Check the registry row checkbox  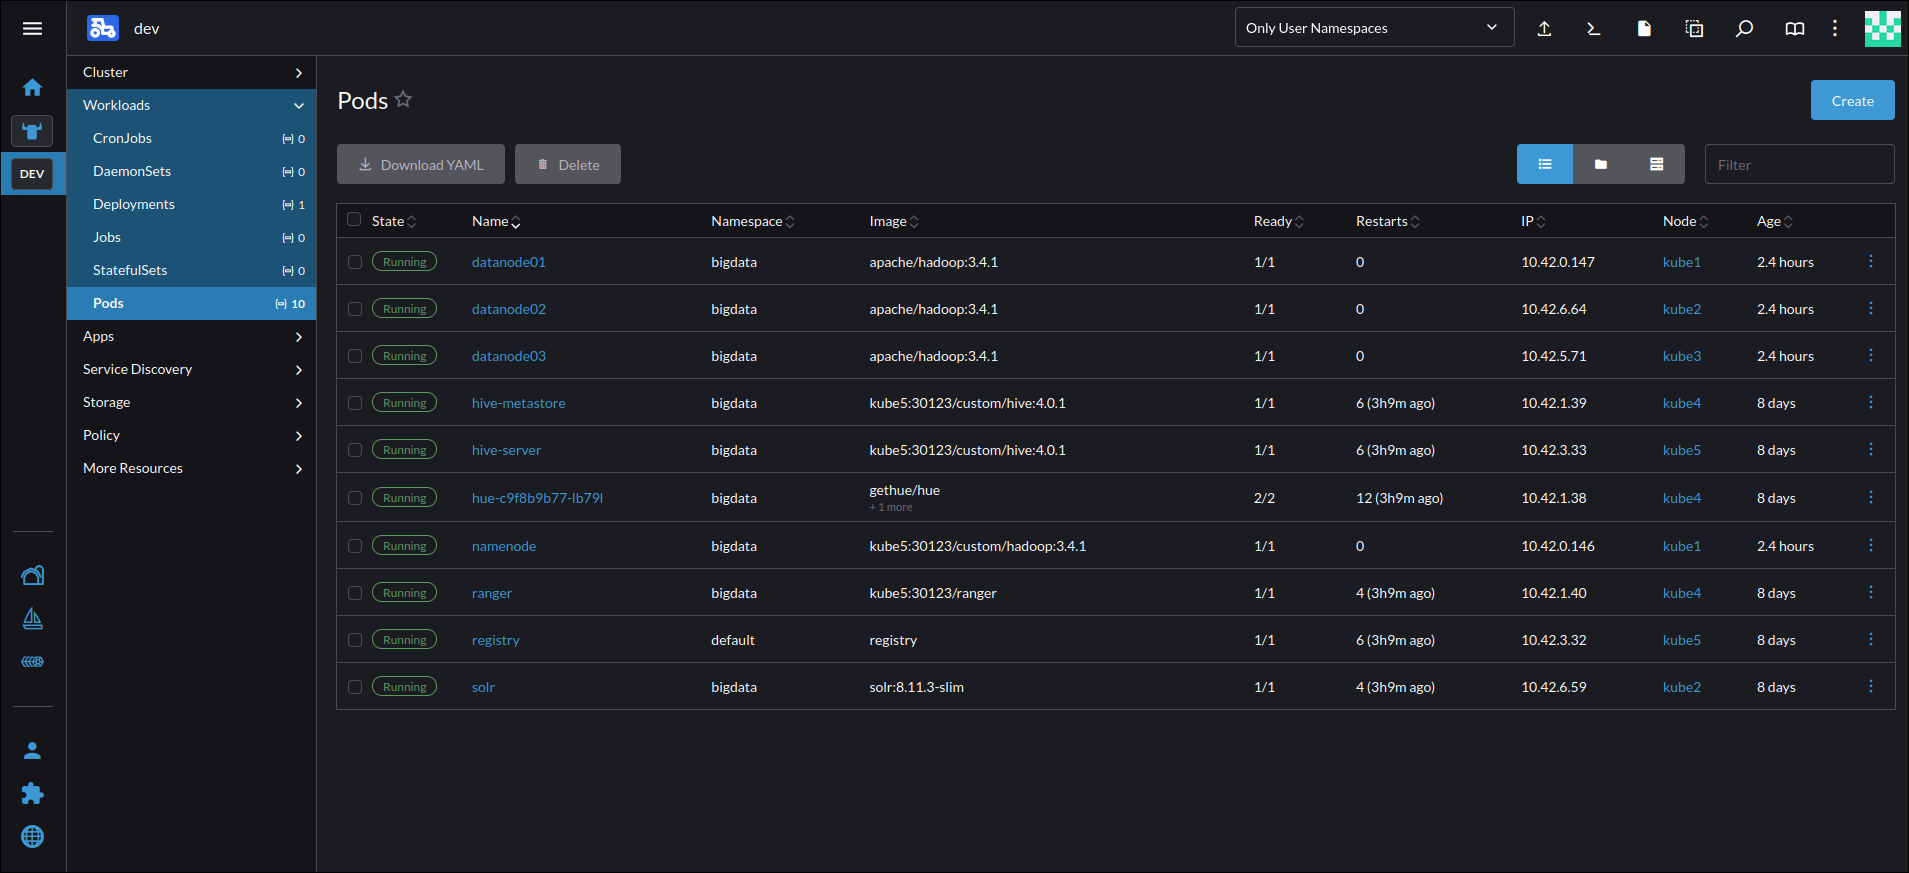[355, 640]
